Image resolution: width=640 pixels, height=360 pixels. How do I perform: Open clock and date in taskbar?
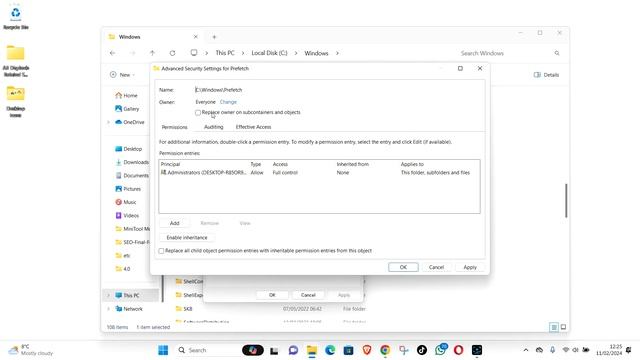point(609,350)
